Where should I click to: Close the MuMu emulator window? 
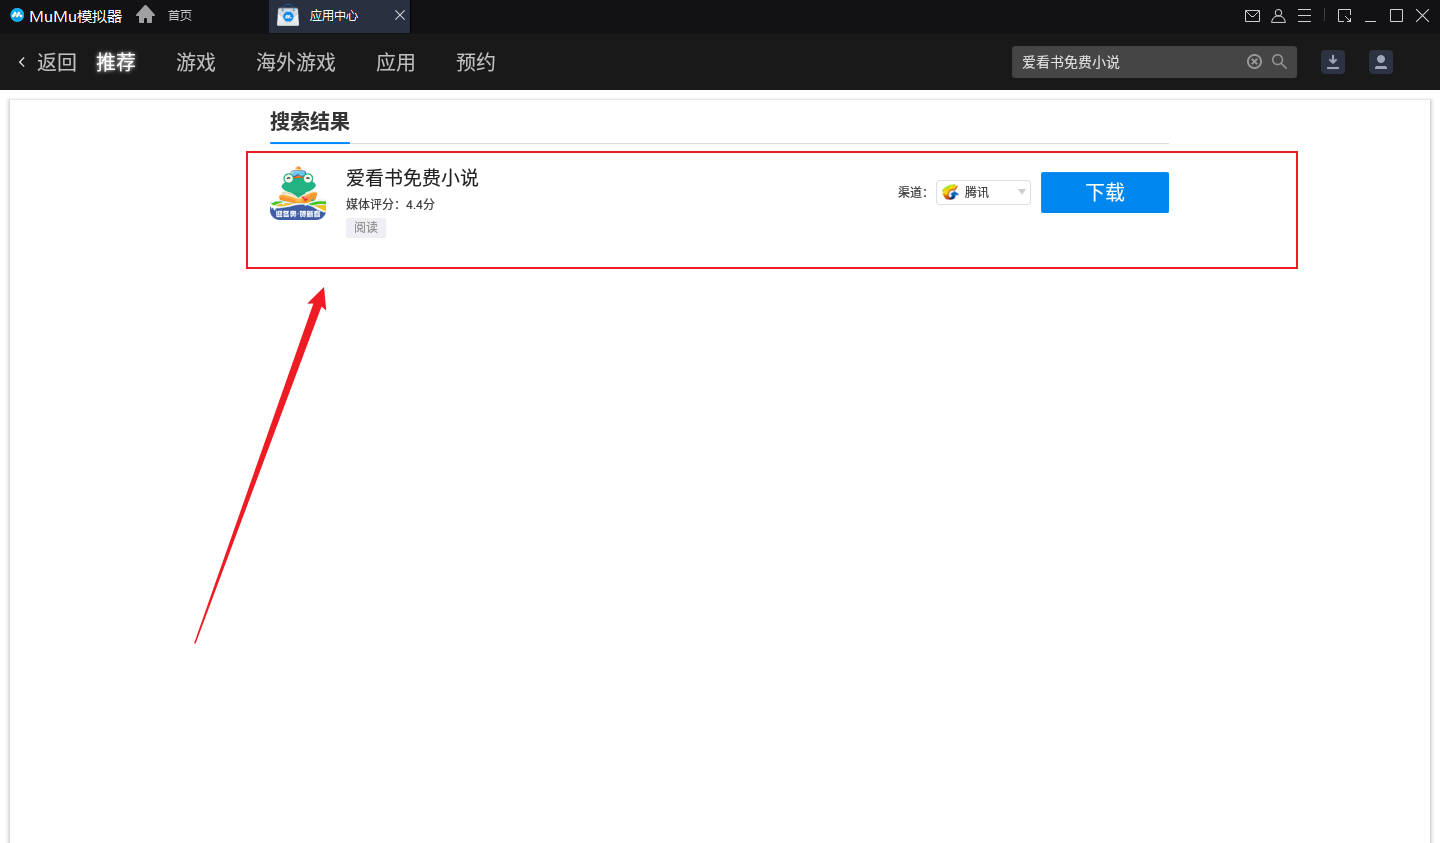(1422, 16)
